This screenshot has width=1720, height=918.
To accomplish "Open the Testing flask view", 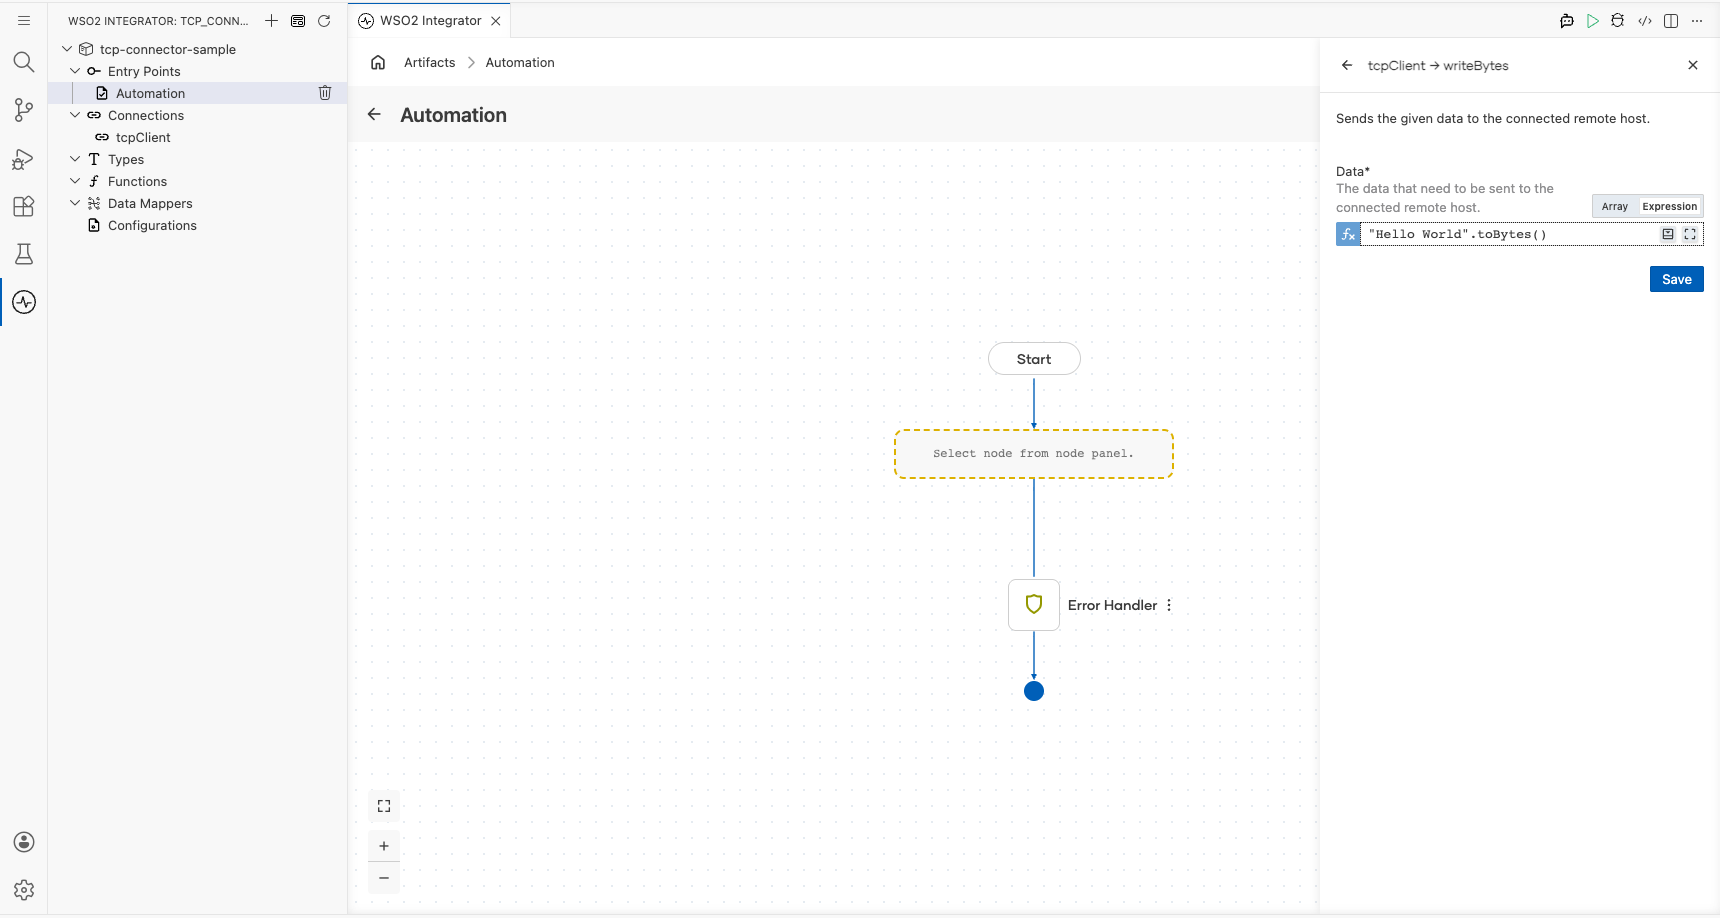I will [x=24, y=254].
